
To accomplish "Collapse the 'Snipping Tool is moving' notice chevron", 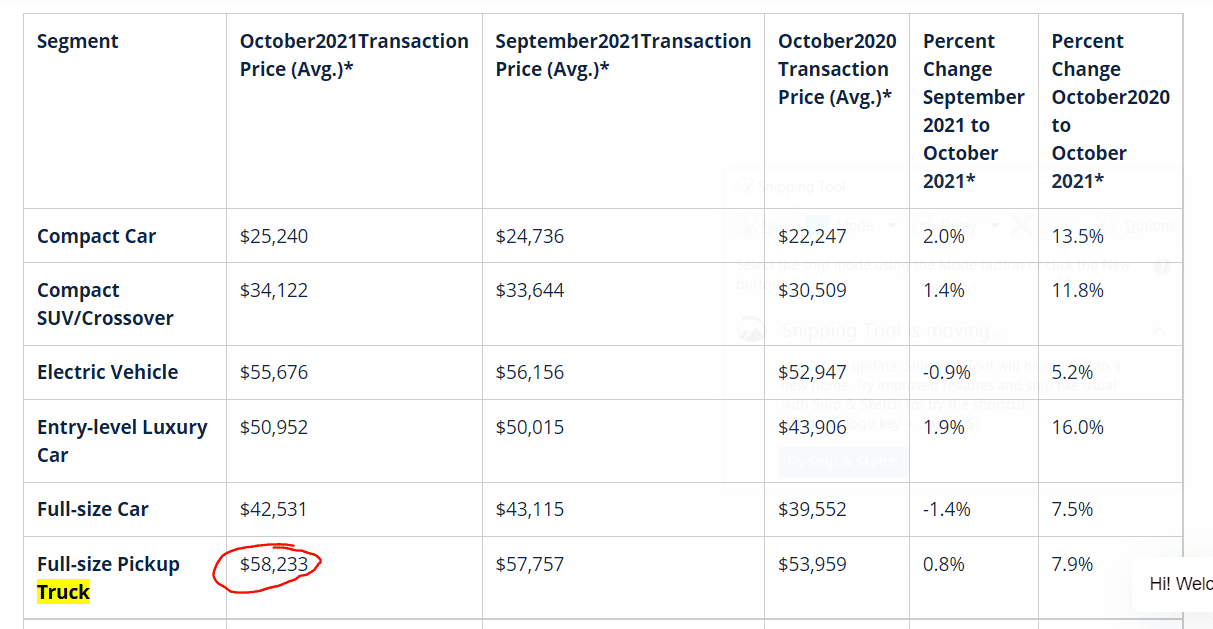I will 1160,330.
